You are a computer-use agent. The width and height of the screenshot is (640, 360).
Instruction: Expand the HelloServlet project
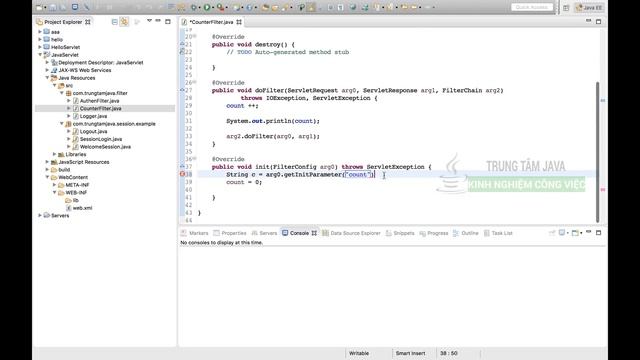coord(40,47)
